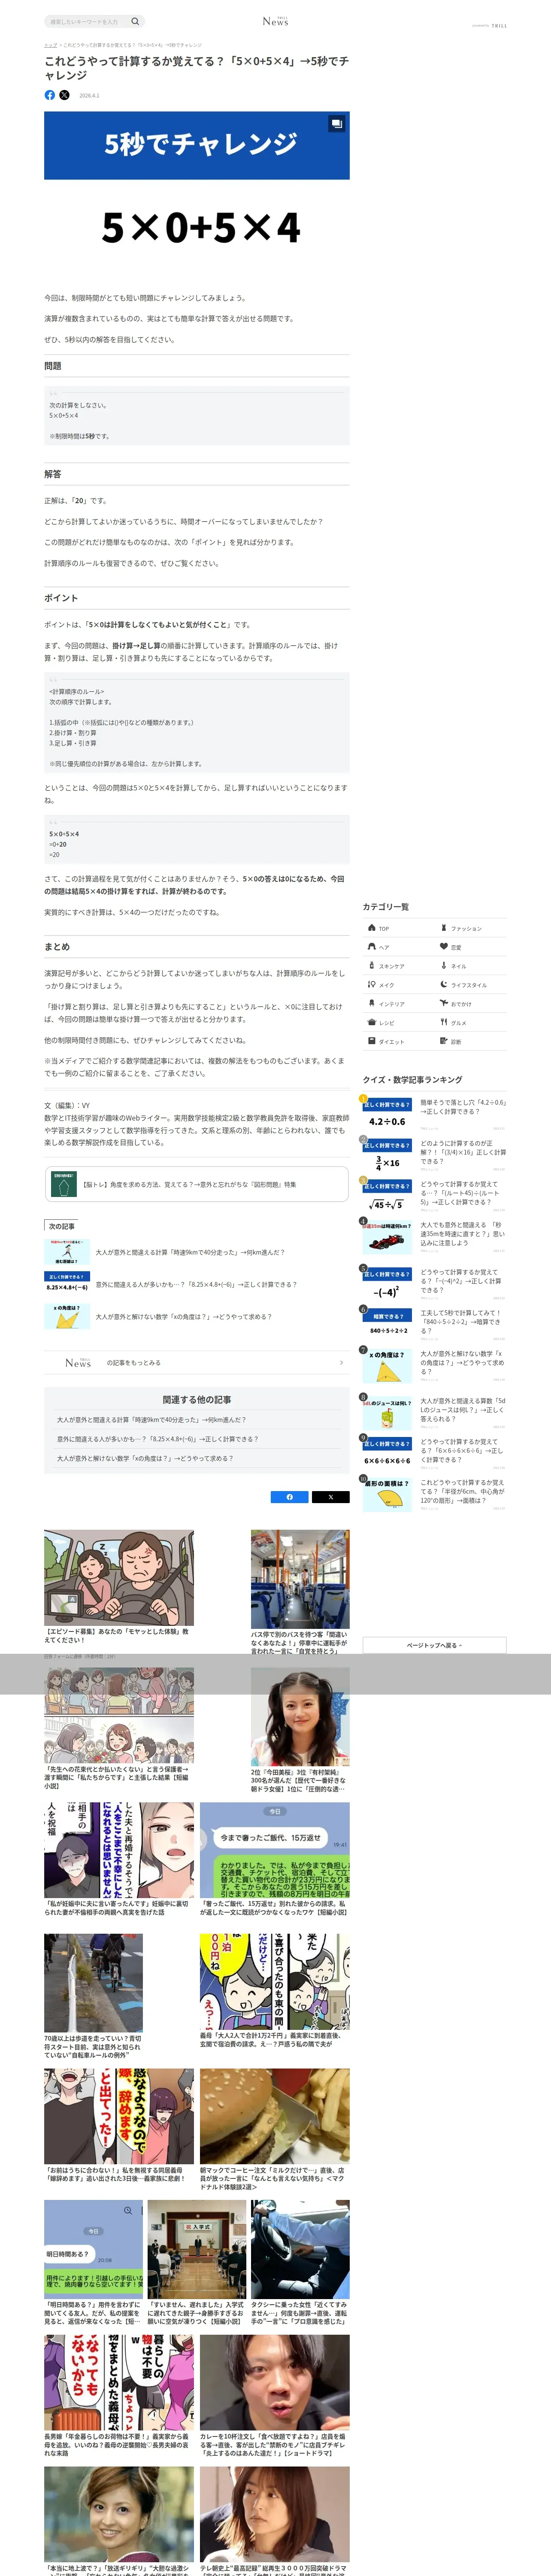
Task: Select the レシピ pot icon
Action: pos(371,1022)
